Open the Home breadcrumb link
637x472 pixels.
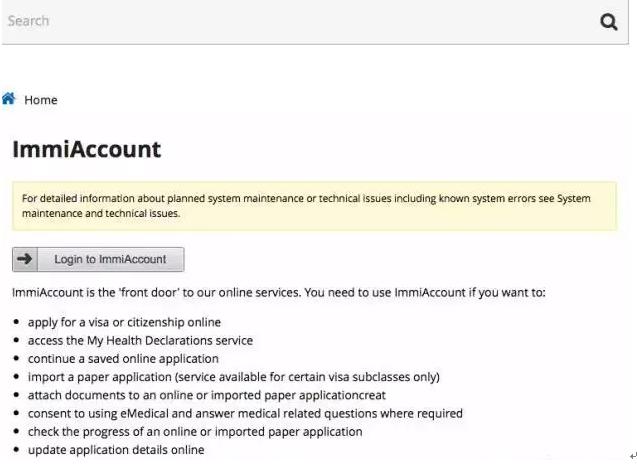coord(41,100)
